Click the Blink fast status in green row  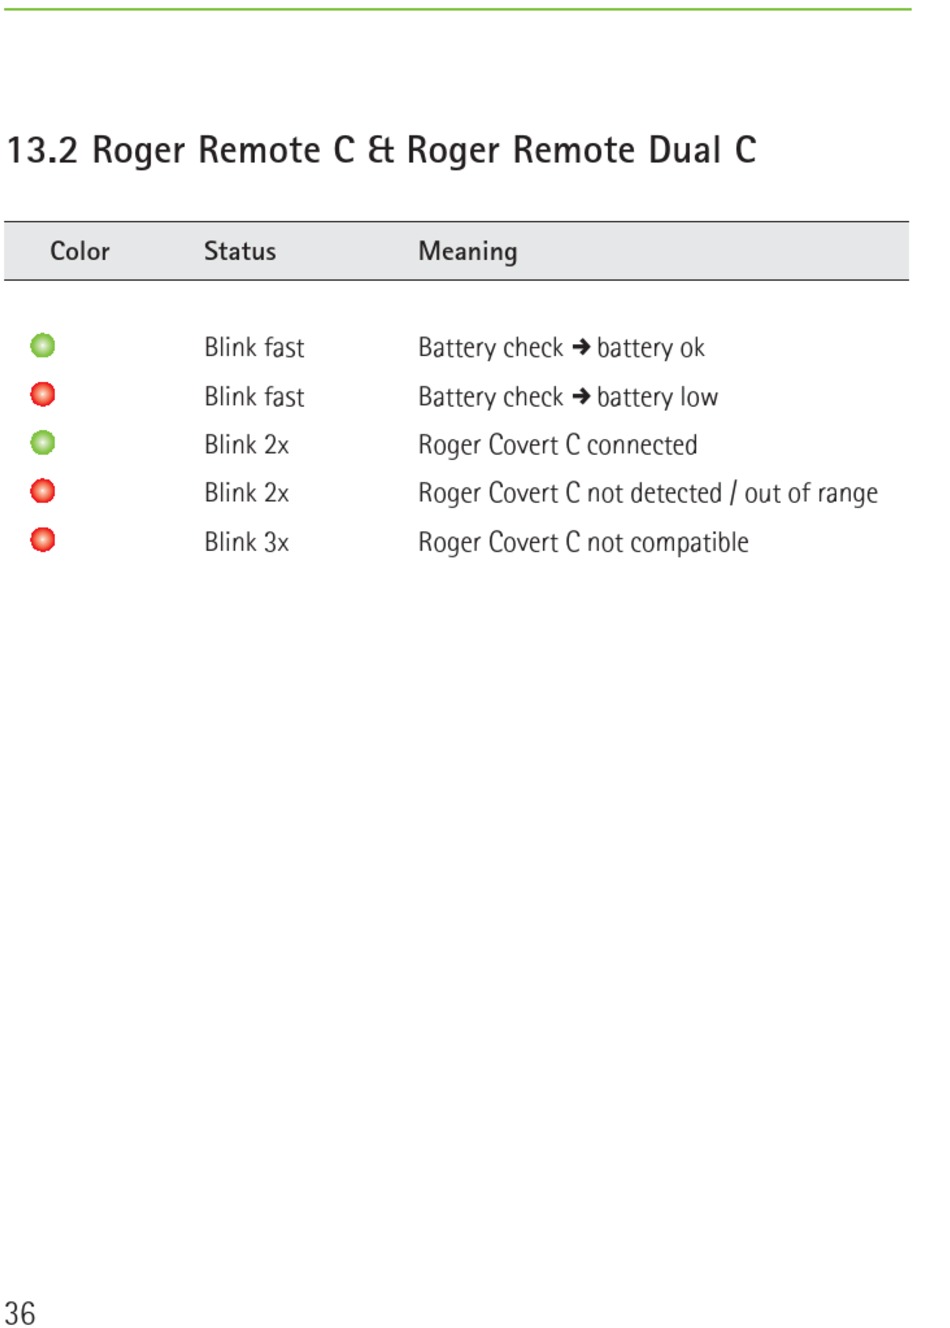254,347
